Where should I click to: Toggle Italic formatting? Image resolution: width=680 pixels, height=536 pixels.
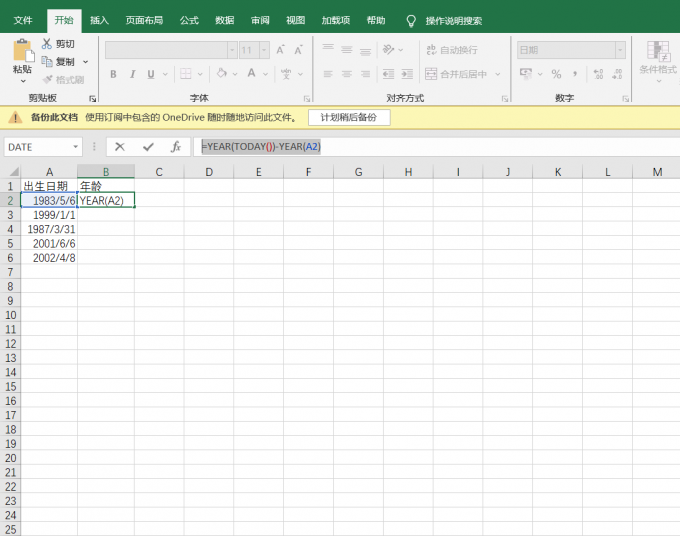(133, 74)
